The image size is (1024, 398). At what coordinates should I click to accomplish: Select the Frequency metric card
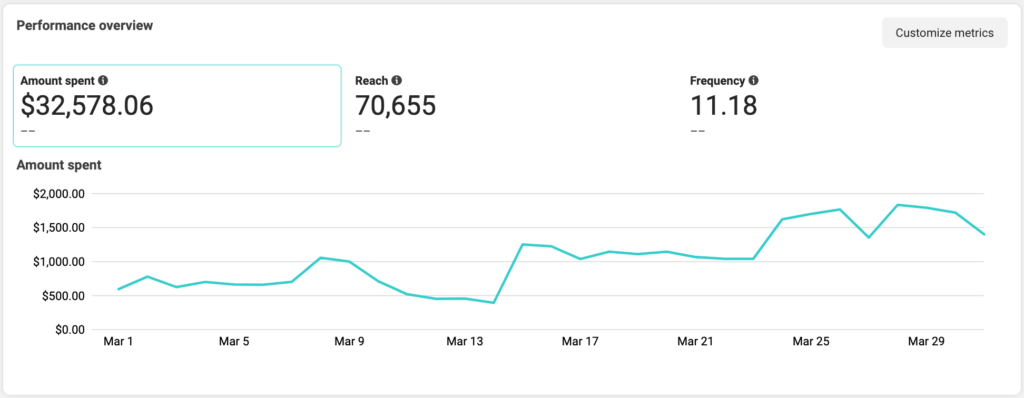(847, 105)
